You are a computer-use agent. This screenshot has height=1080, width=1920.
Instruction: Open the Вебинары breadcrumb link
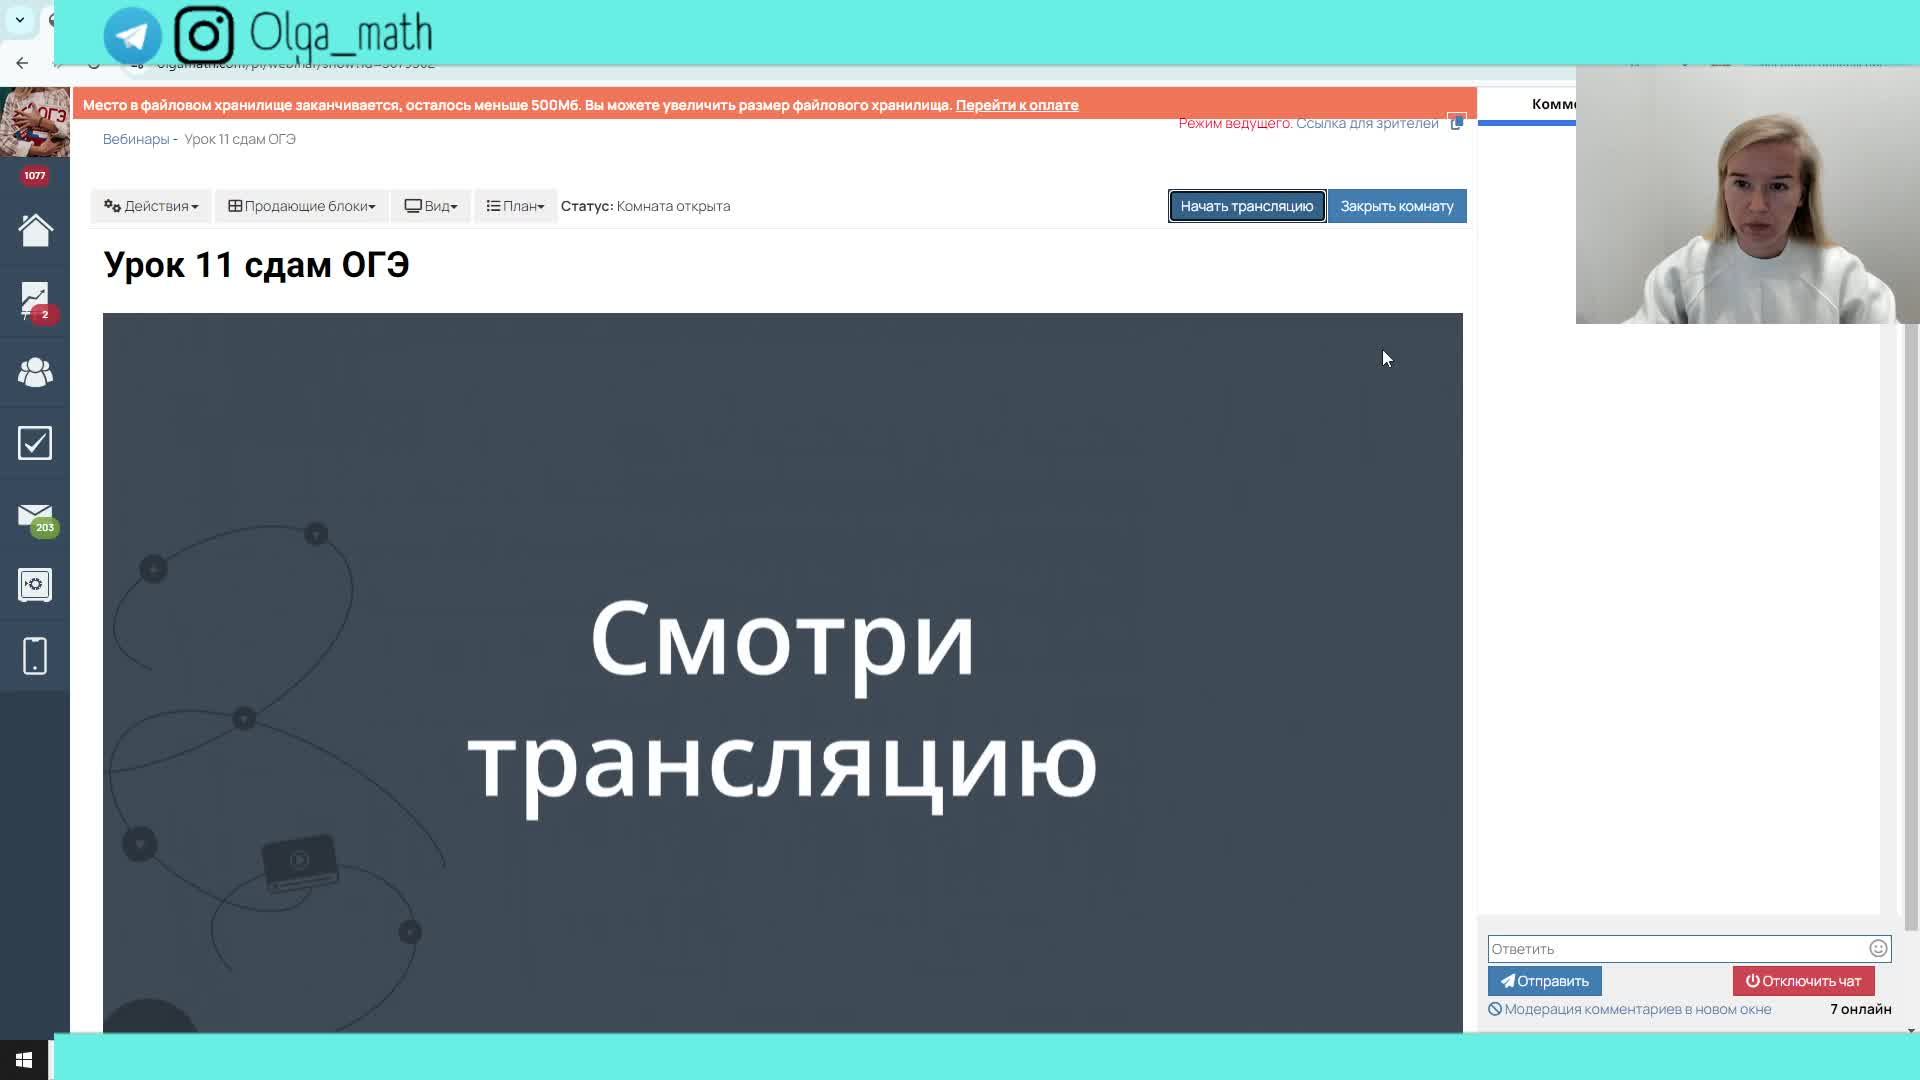[x=136, y=139]
